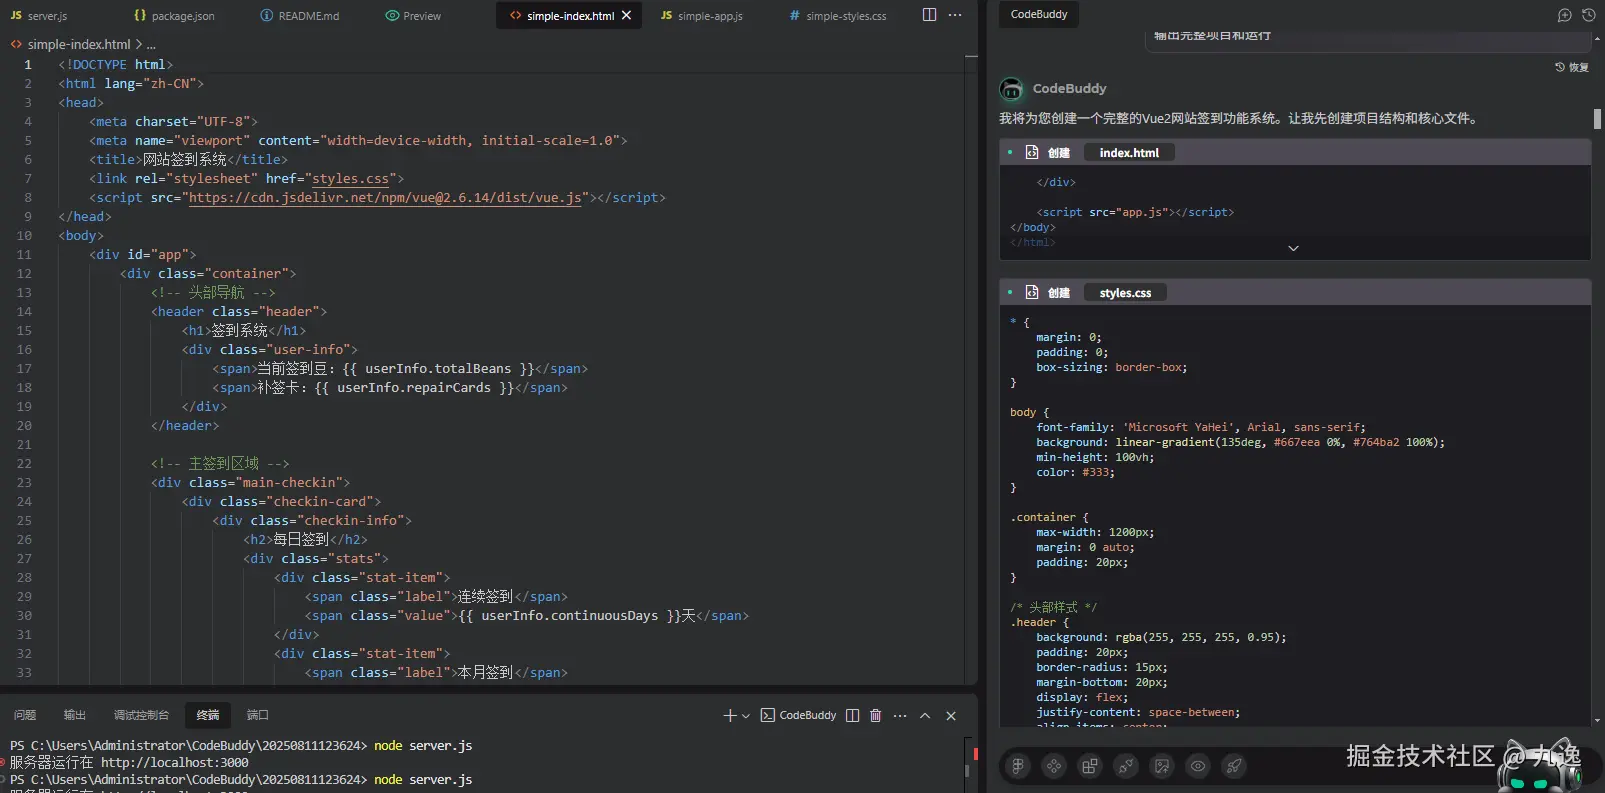Screen dimensions: 1605x793
Task: Start a new CodeBuddy chat
Action: pos(1565,15)
